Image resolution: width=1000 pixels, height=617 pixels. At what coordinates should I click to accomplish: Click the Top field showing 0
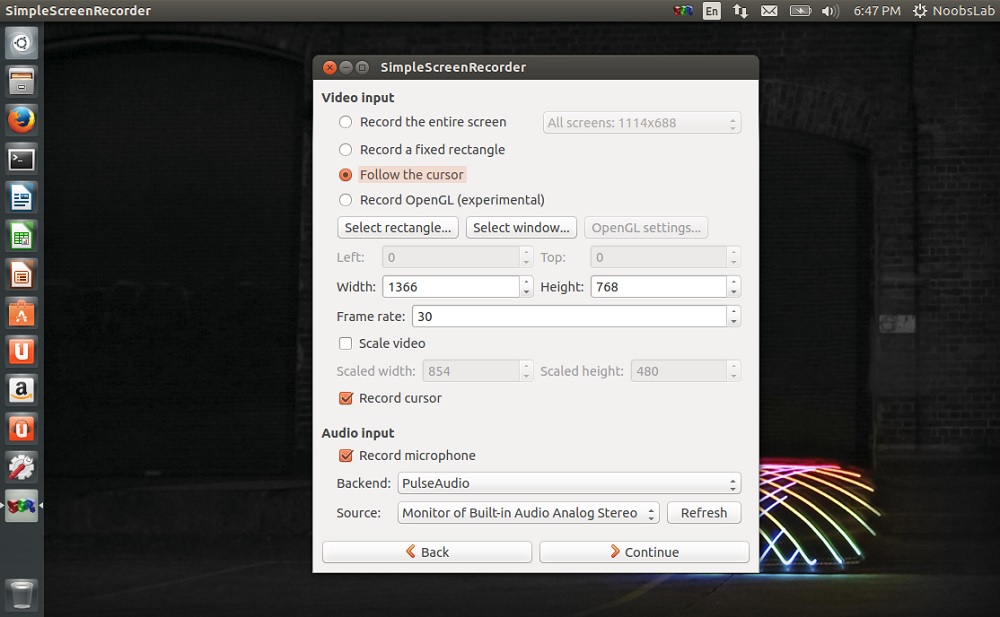pos(658,257)
